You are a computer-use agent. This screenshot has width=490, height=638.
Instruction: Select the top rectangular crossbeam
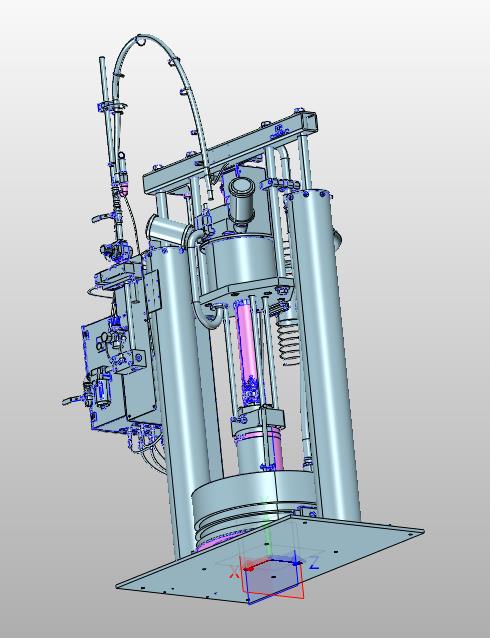pos(229,154)
